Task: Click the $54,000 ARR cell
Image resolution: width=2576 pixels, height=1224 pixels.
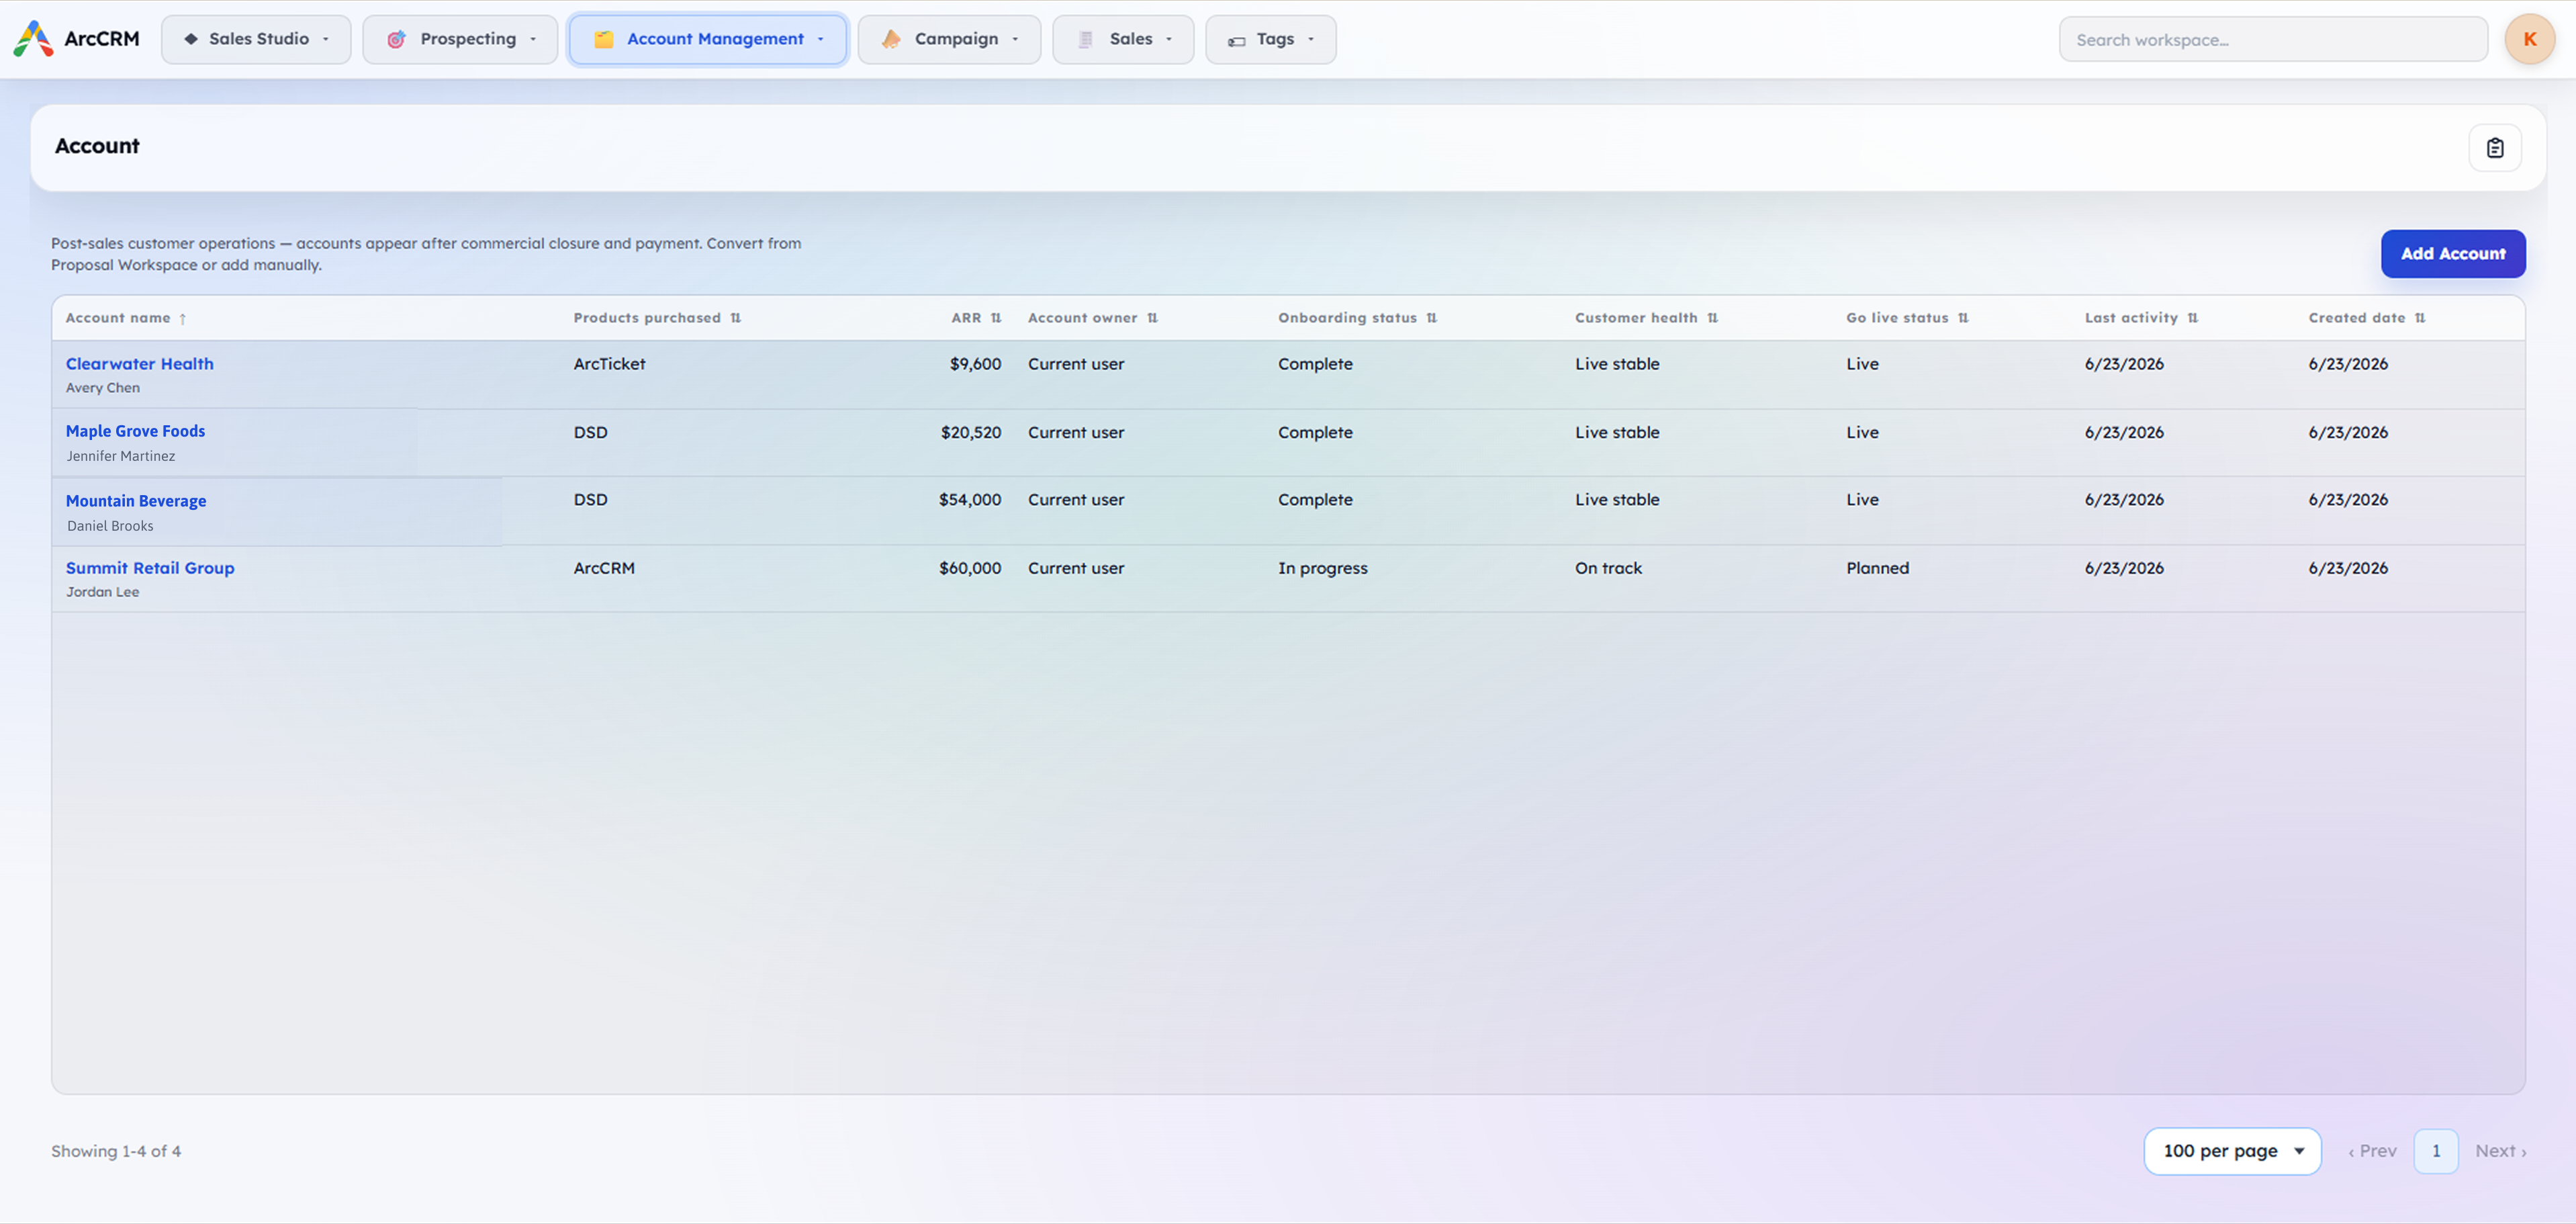Action: (x=969, y=500)
